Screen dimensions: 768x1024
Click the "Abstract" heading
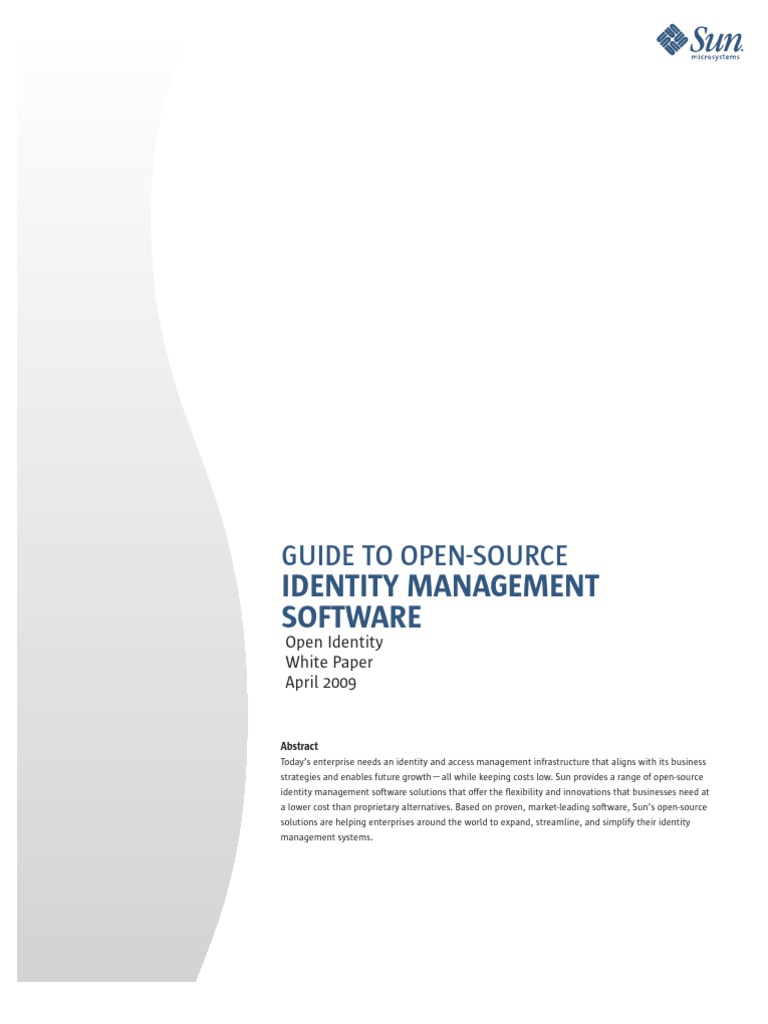299,746
